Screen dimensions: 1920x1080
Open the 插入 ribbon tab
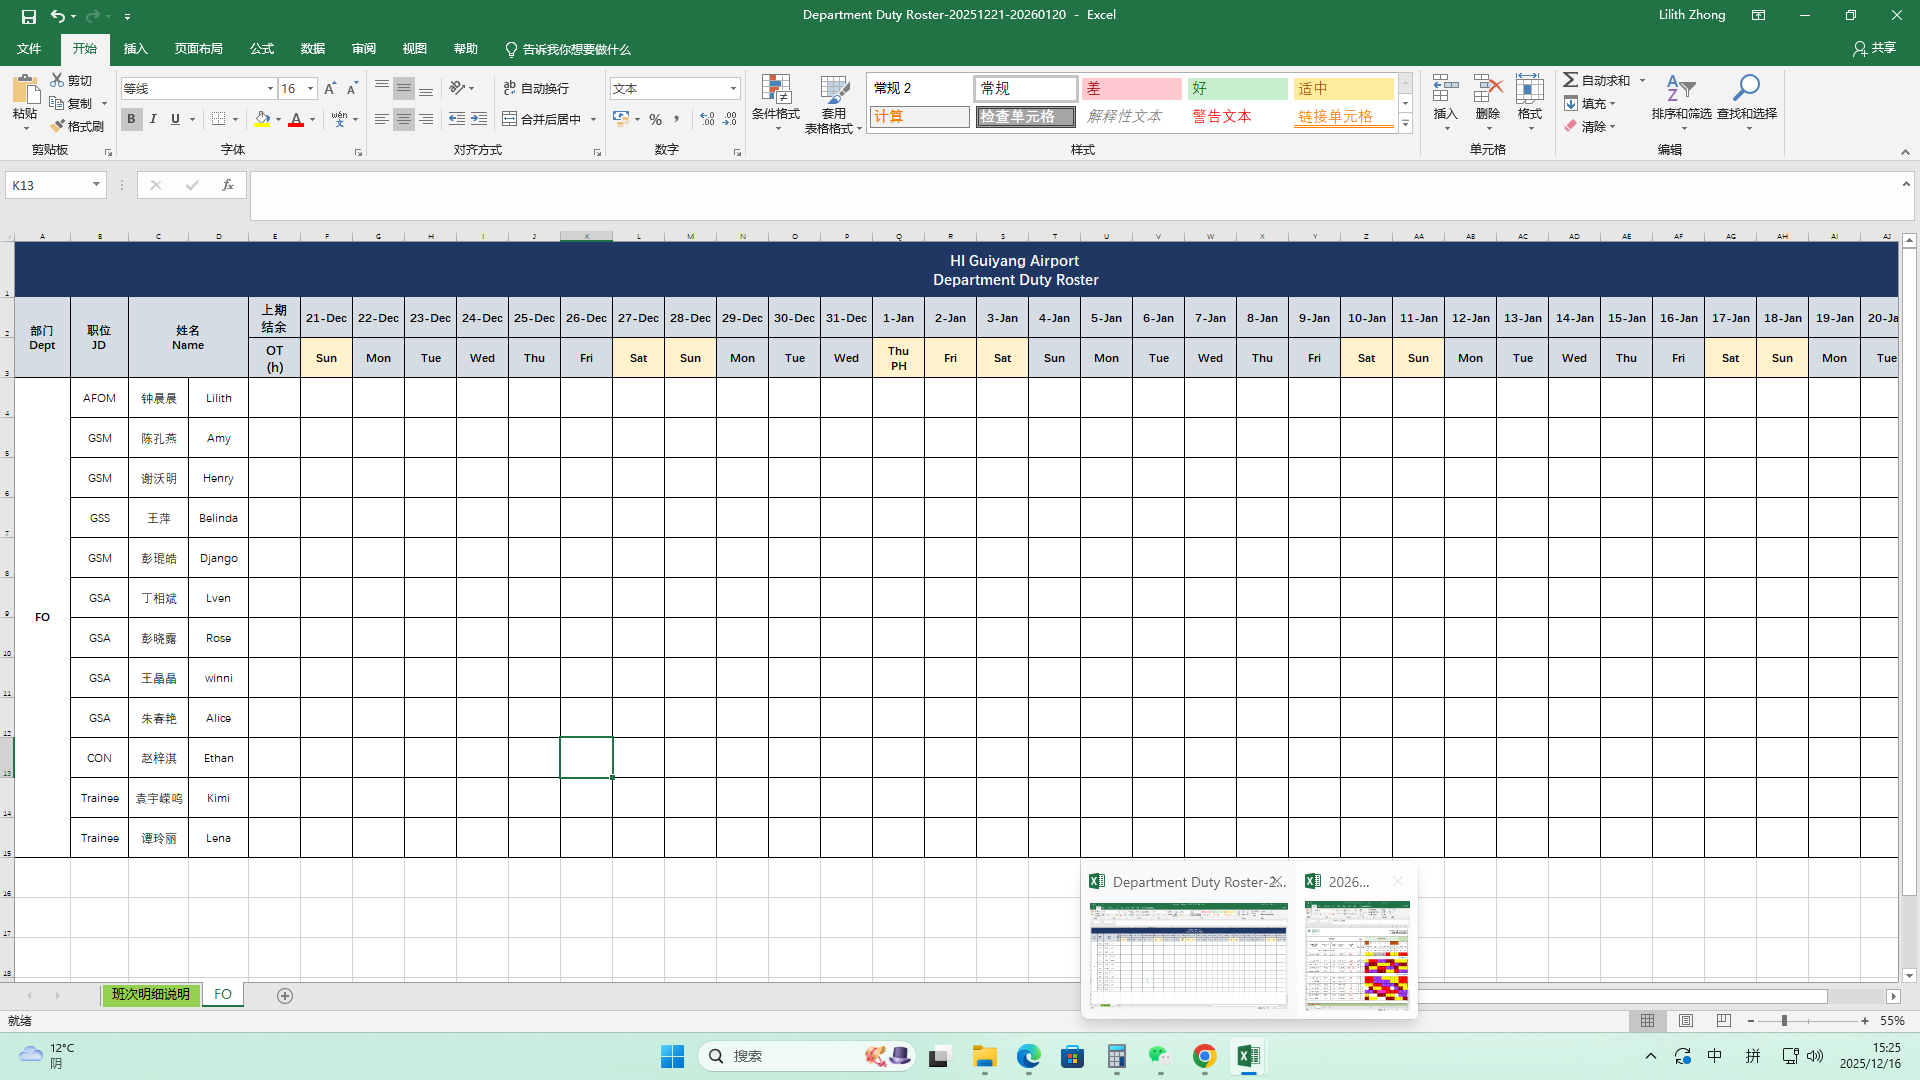135,49
